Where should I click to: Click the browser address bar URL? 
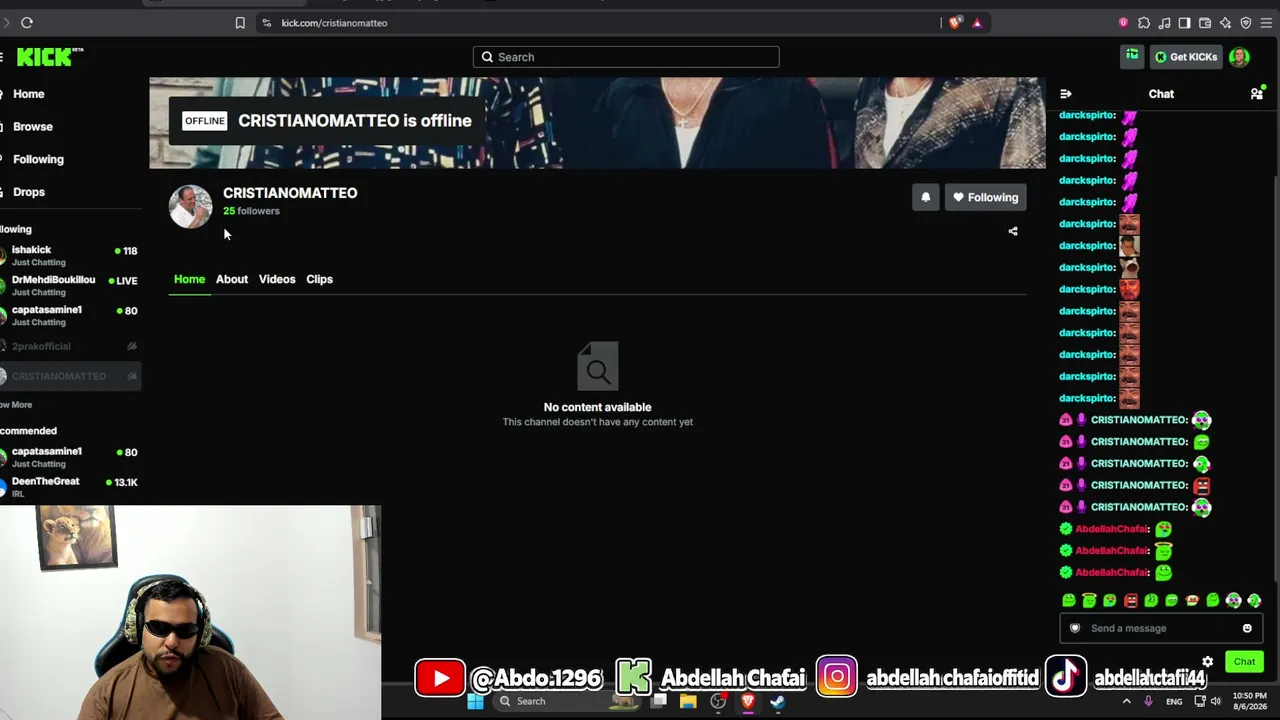tap(334, 23)
